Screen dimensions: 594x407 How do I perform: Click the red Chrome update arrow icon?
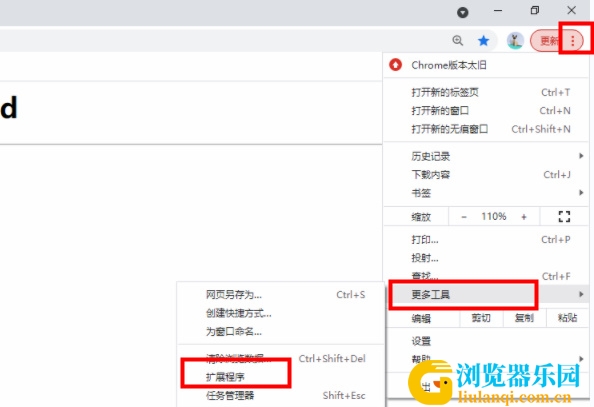pos(395,65)
